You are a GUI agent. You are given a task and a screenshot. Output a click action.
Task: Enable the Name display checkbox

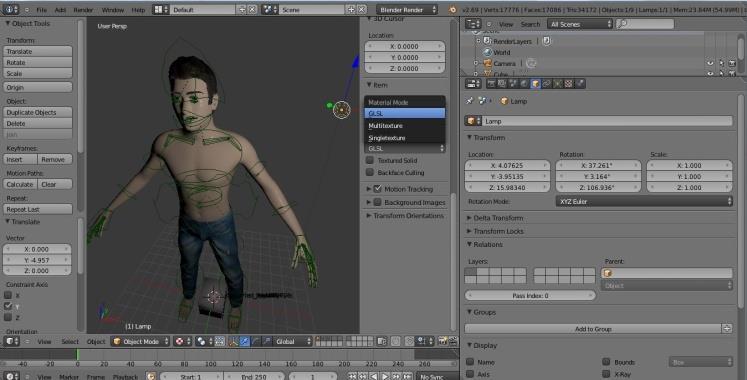(470, 362)
